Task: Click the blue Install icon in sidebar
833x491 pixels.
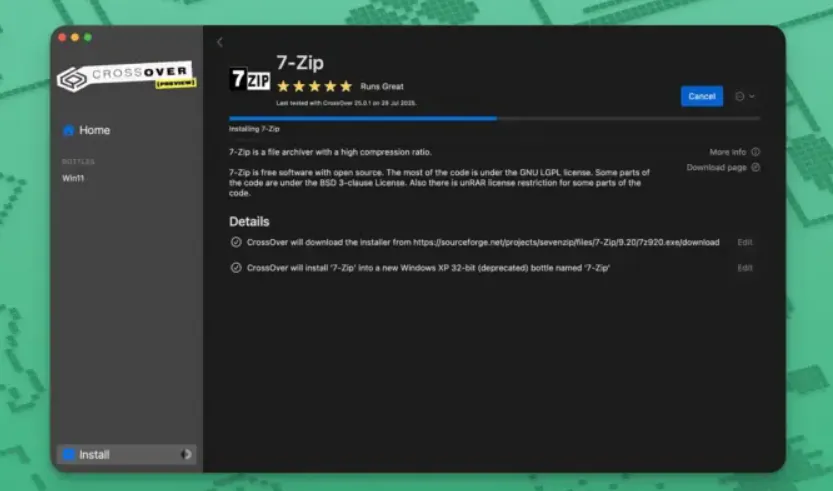Action: [69, 454]
